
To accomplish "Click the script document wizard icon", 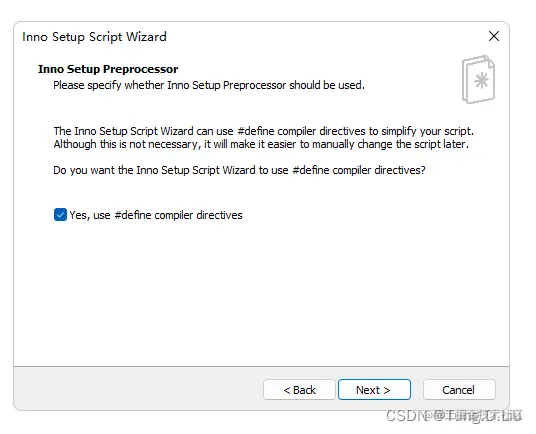I will coord(478,79).
